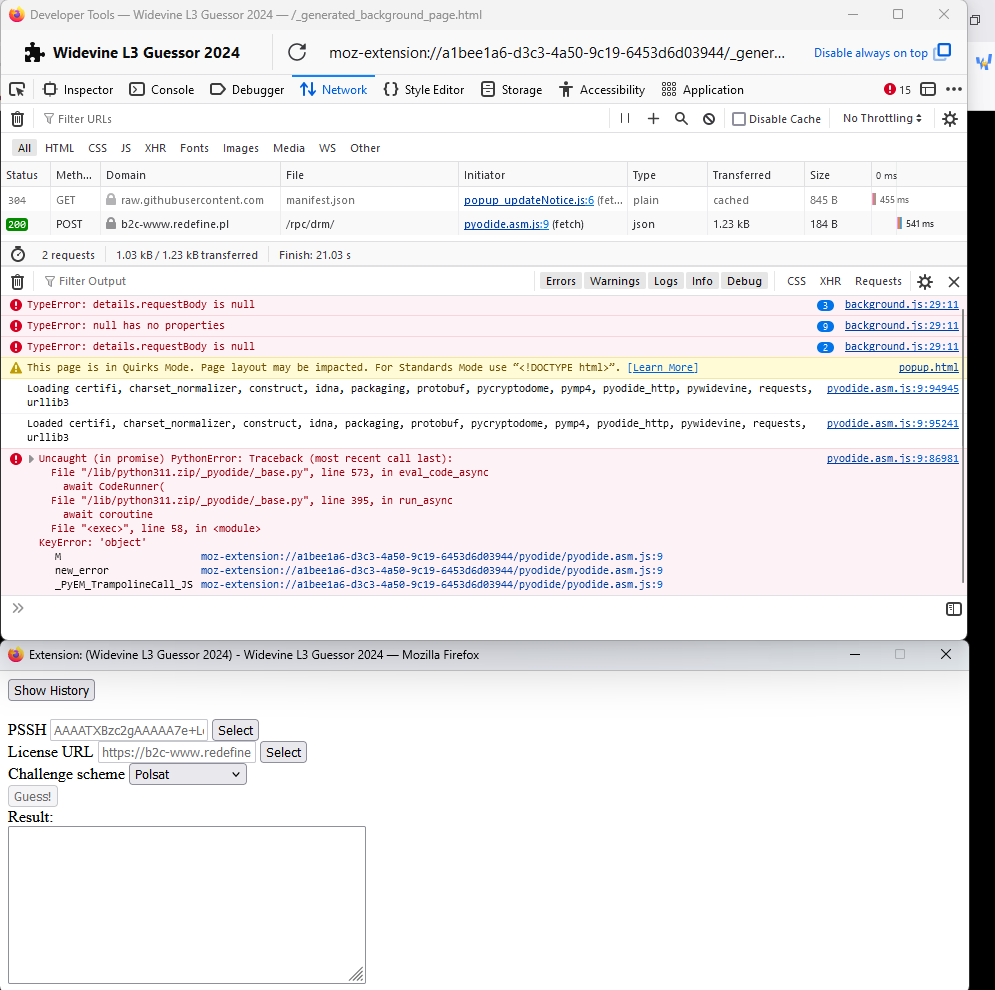Open the Application tab
995x990 pixels.
702,89
